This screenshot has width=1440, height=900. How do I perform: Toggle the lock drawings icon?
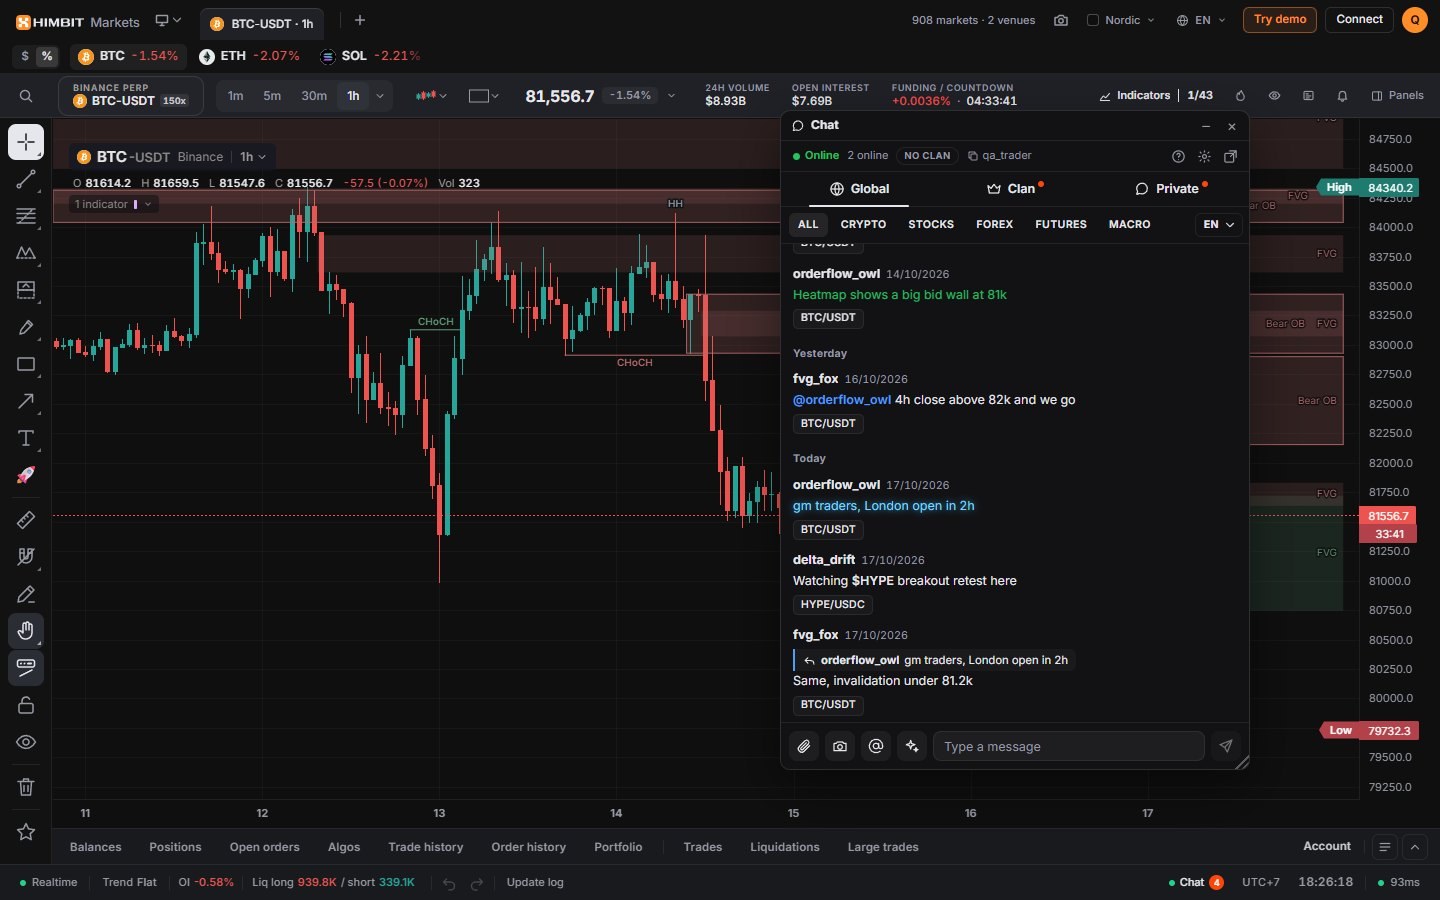click(26, 705)
